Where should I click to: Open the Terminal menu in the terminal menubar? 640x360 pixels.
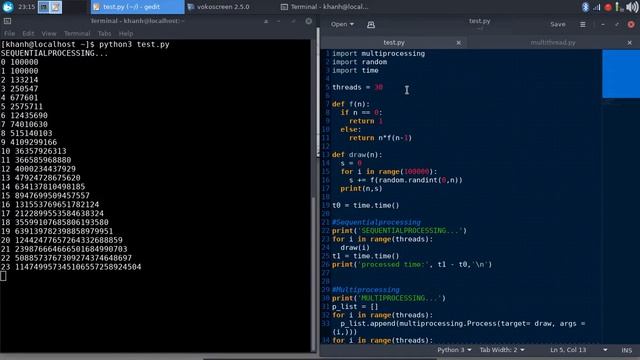77,33
